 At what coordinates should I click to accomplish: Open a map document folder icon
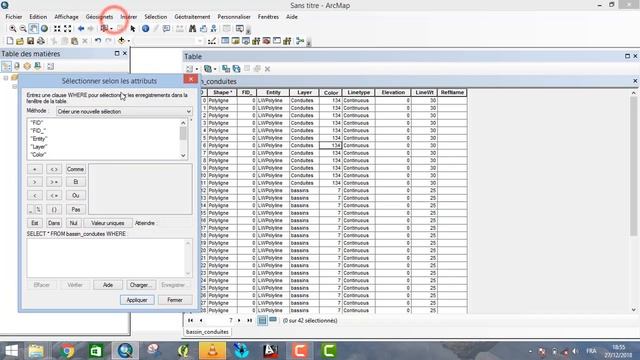pos(20,41)
